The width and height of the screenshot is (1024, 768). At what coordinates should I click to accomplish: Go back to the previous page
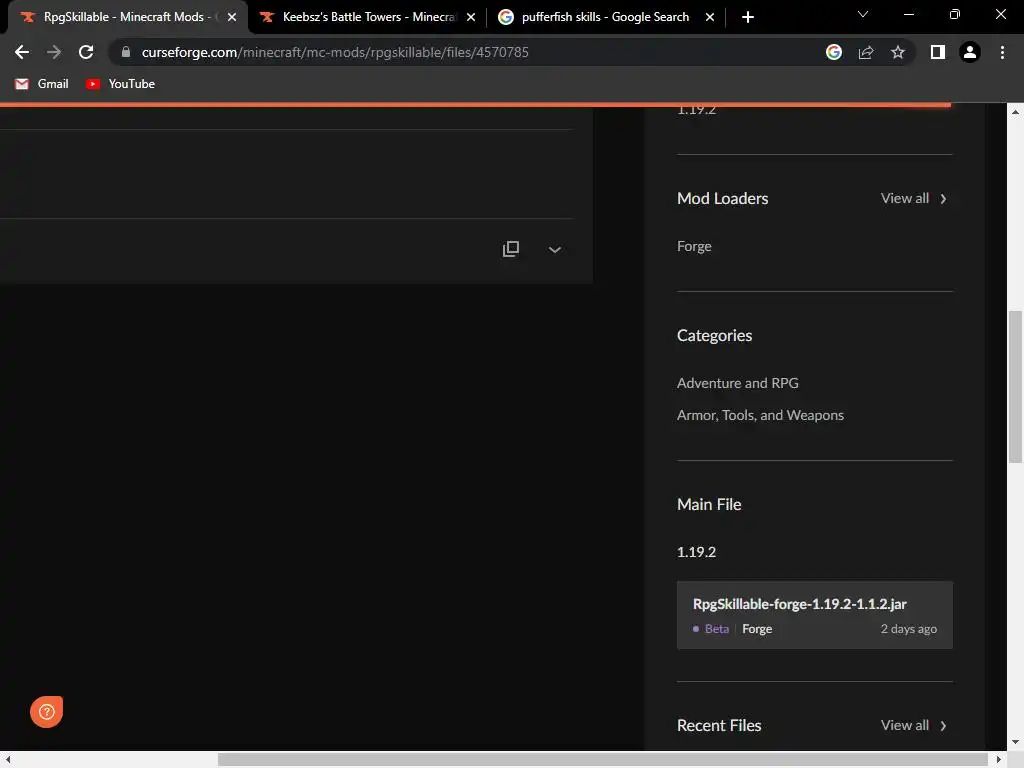click(x=22, y=52)
